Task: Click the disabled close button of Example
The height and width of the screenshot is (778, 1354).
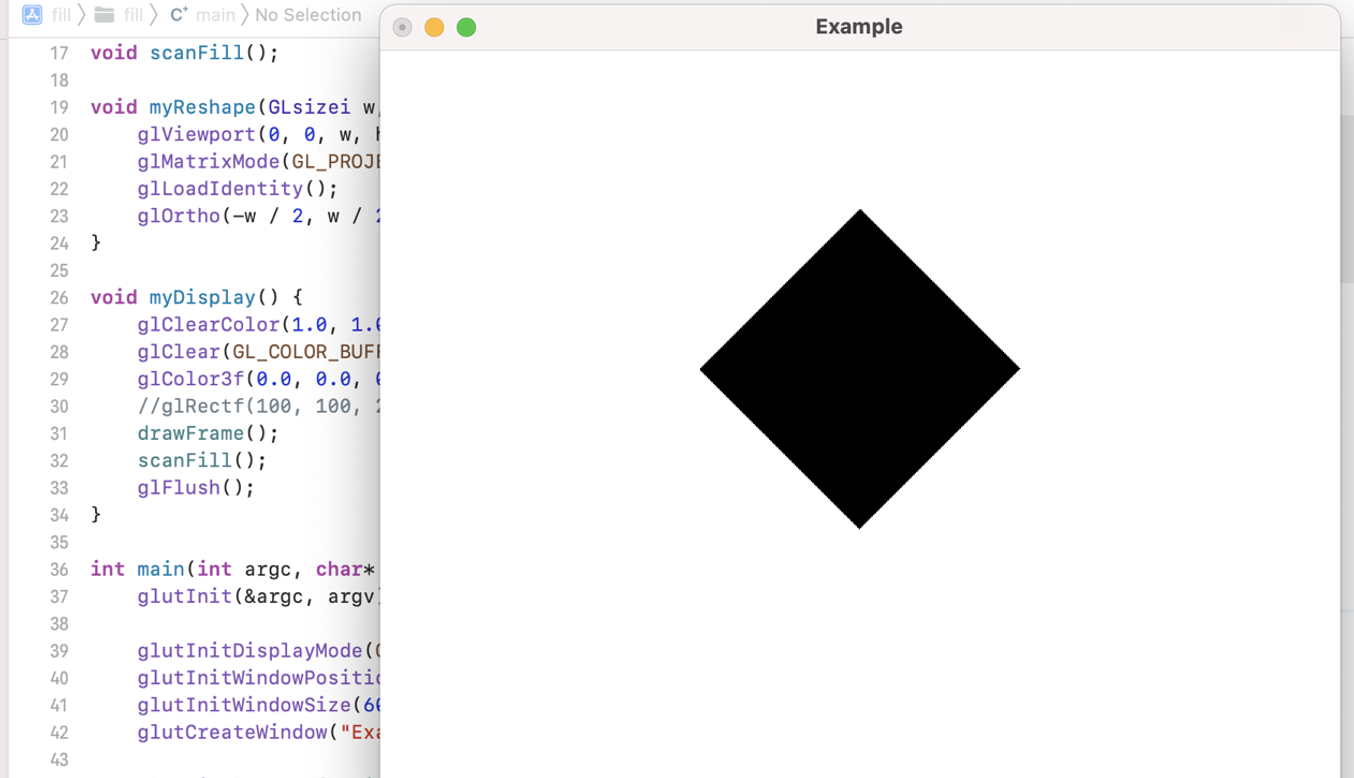Action: (x=402, y=27)
